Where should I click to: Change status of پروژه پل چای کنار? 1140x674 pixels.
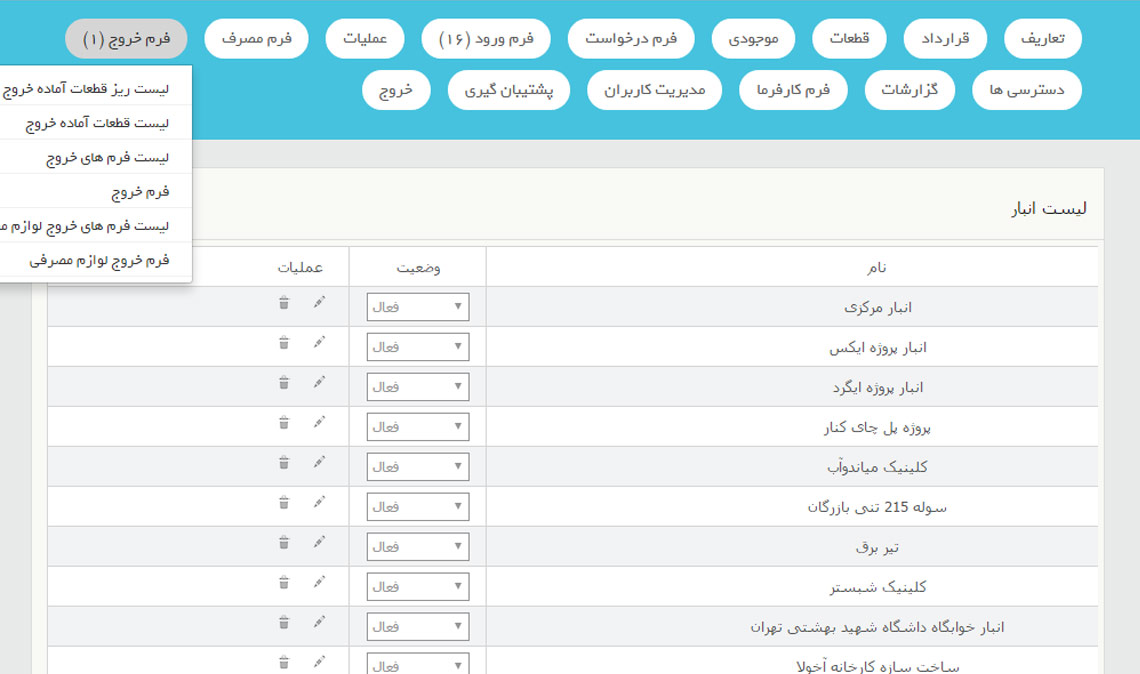pyautogui.click(x=418, y=427)
